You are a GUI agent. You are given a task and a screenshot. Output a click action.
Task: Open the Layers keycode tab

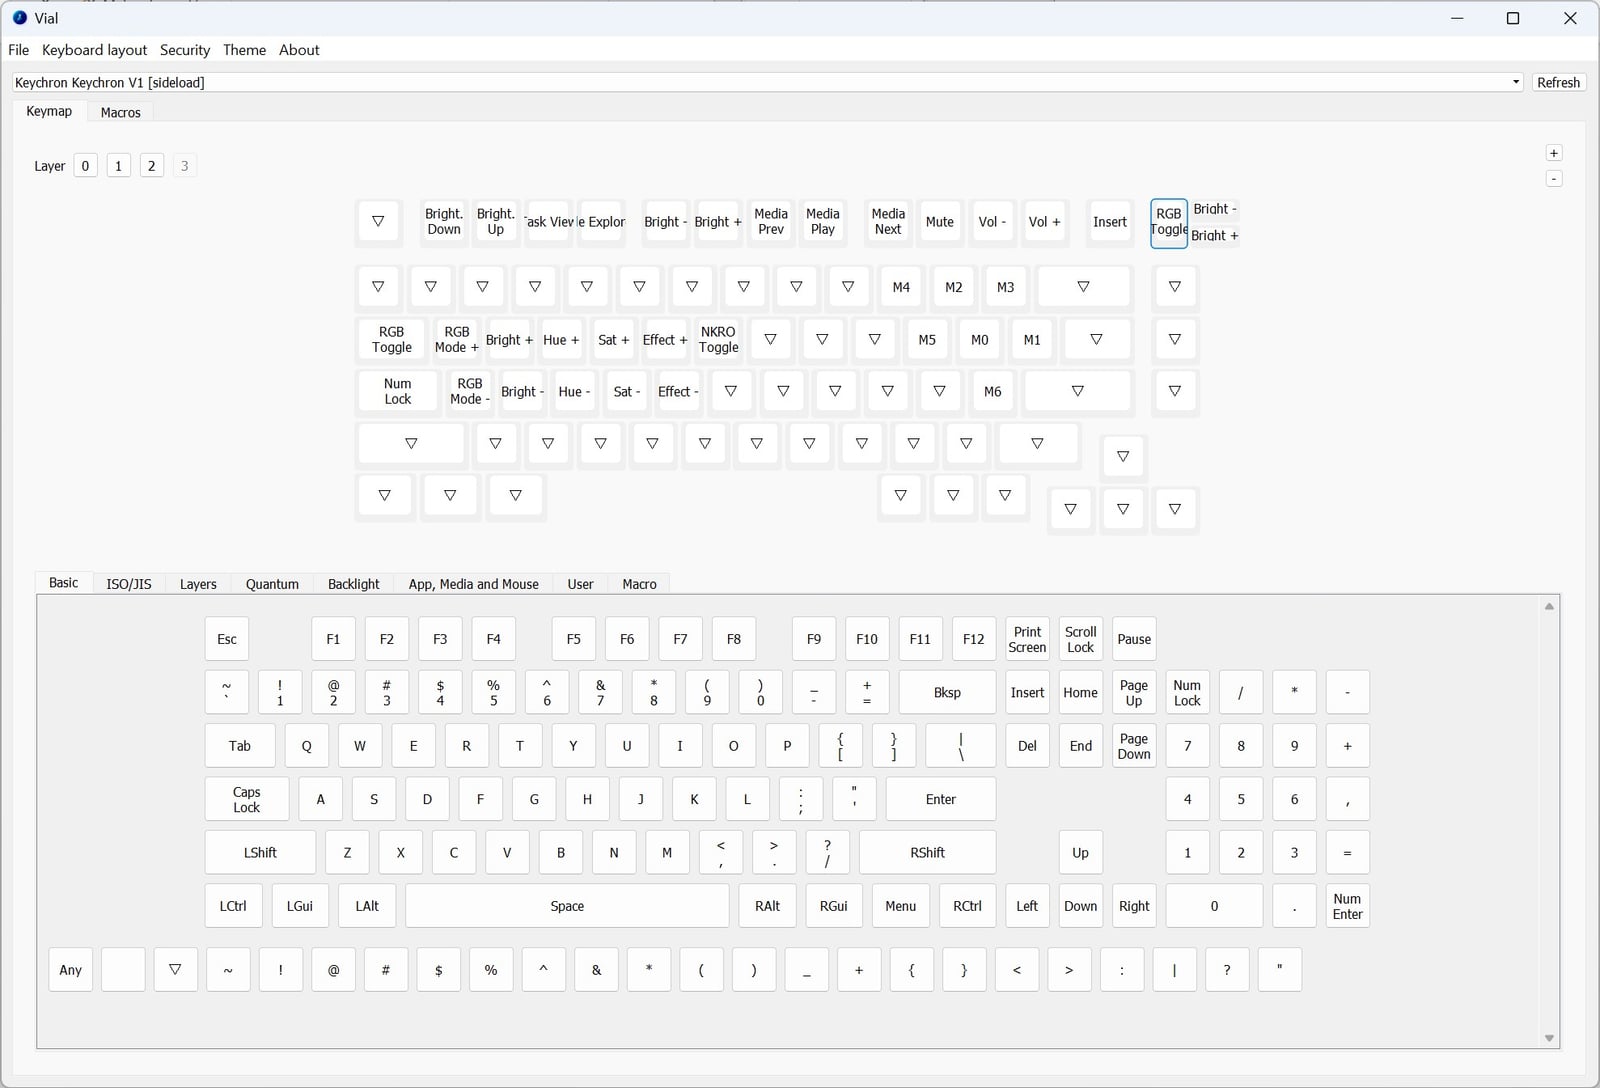point(198,584)
